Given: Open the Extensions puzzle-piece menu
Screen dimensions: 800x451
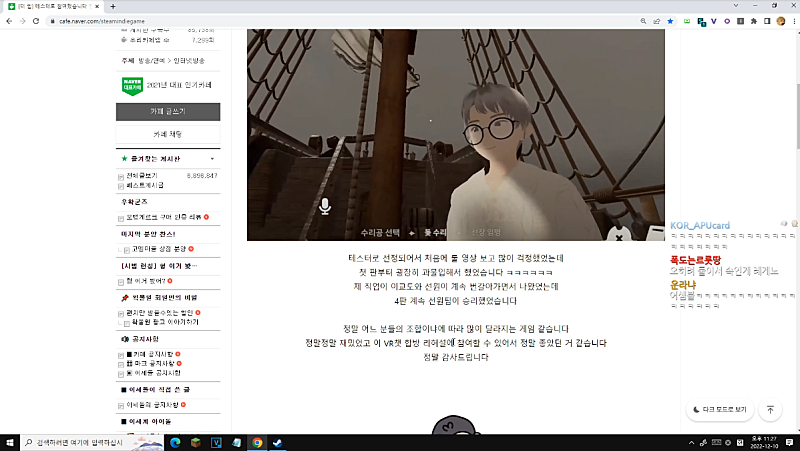Looking at the screenshot, I should (754, 21).
